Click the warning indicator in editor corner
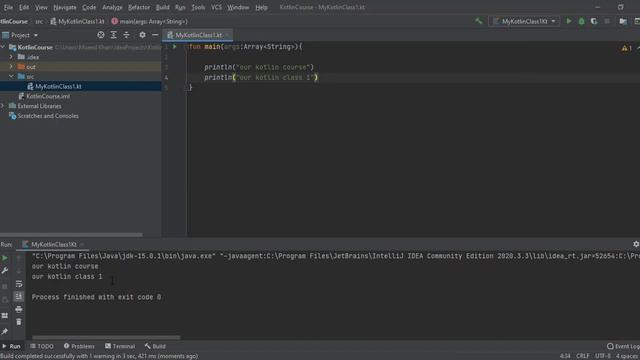The height and width of the screenshot is (360, 640). (627, 48)
